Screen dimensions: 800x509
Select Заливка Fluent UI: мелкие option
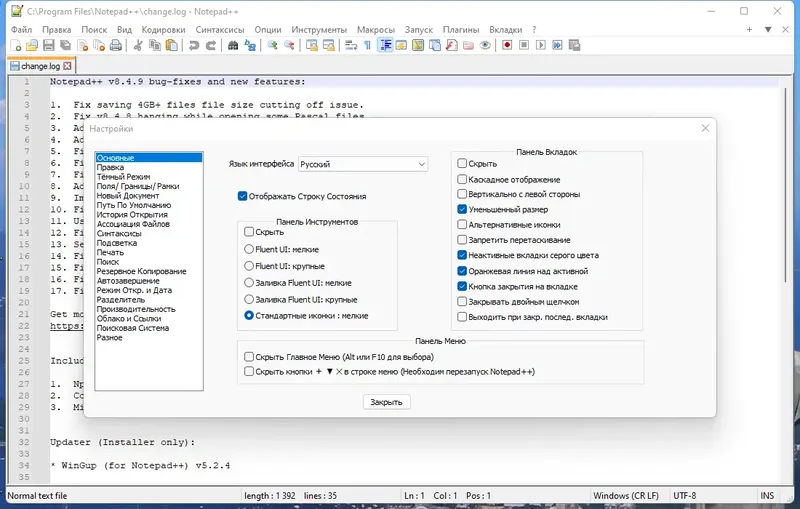click(249, 283)
